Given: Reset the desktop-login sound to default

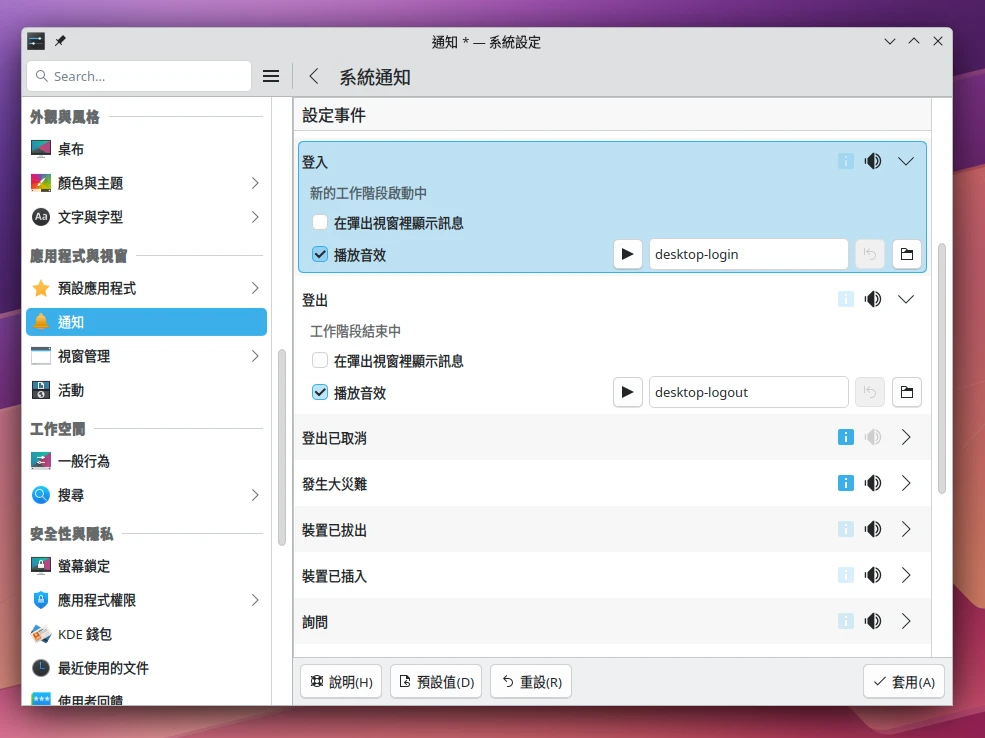Looking at the screenshot, I should pos(869,254).
